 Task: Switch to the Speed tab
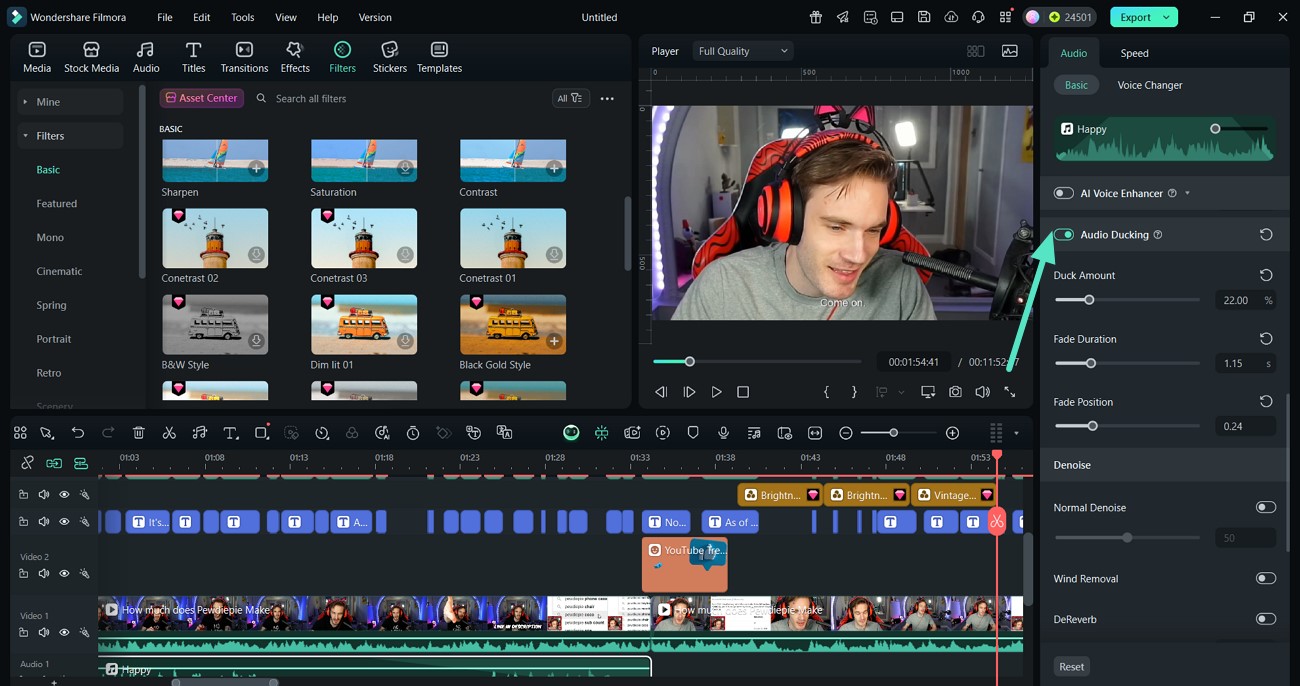click(1134, 53)
